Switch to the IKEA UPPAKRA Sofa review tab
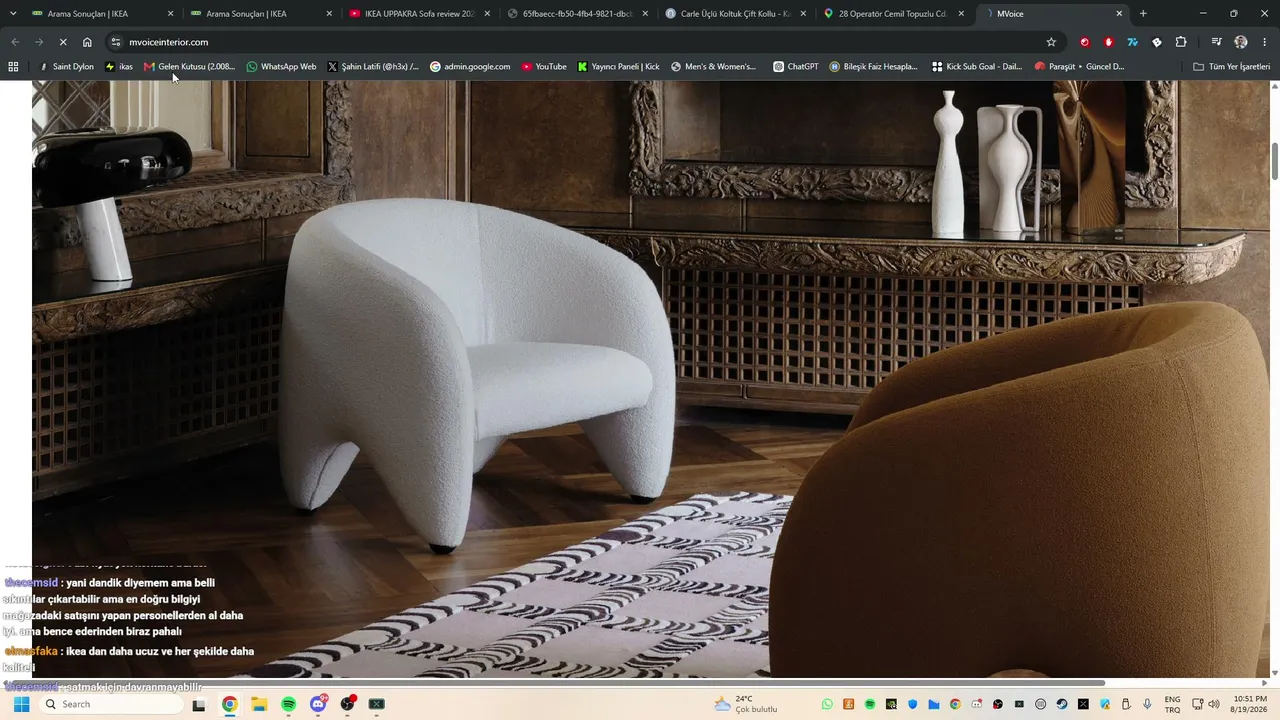Image resolution: width=1280 pixels, height=720 pixels. pyautogui.click(x=419, y=14)
